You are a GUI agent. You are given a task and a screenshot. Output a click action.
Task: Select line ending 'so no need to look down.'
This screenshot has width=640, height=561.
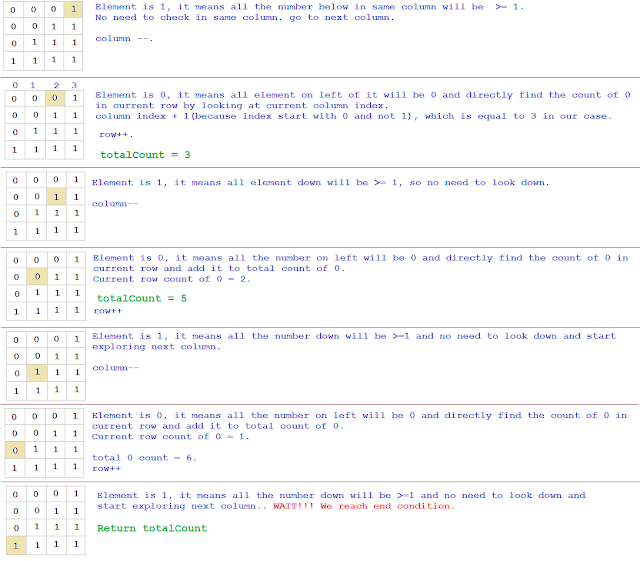coord(321,183)
